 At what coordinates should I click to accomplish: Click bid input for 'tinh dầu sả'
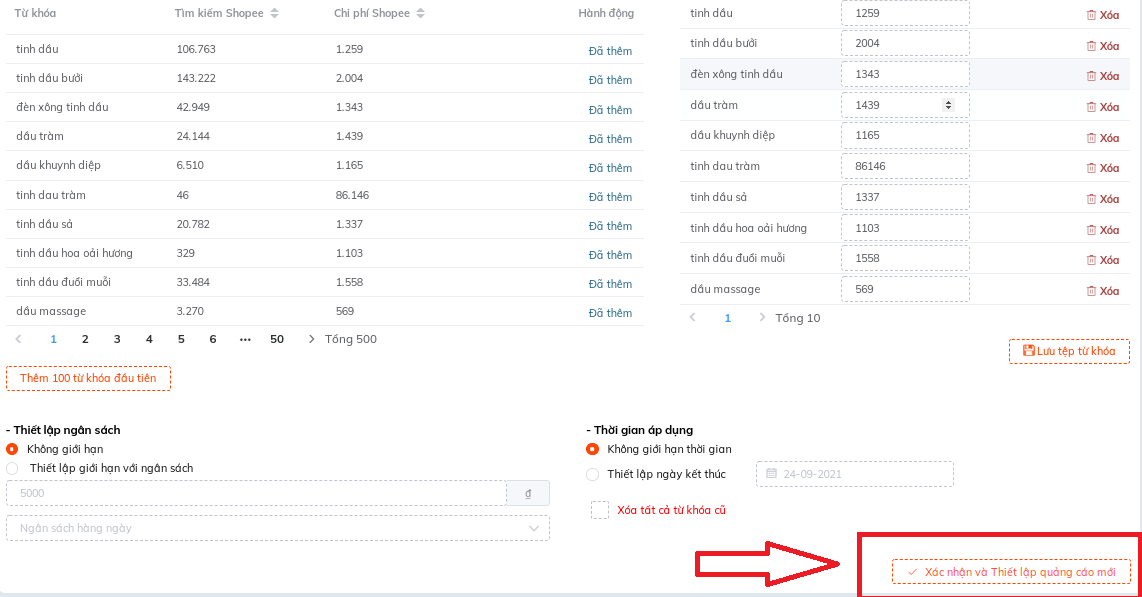click(905, 197)
